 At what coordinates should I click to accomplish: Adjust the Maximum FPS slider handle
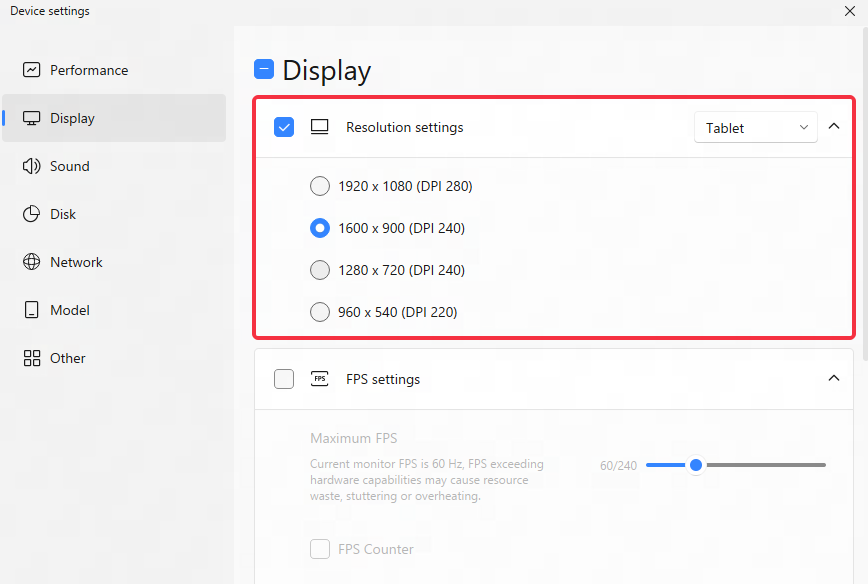point(696,465)
